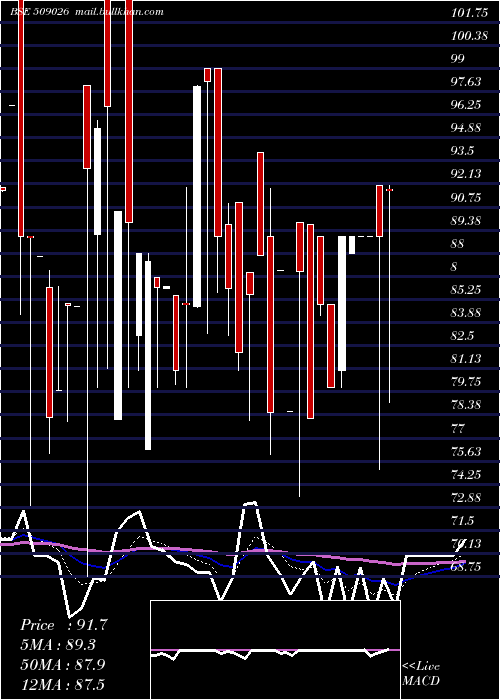Image resolution: width=500 pixels, height=700 pixels.
Task: Click the 'Price : 91.7' readout
Action: pyautogui.click(x=64, y=625)
